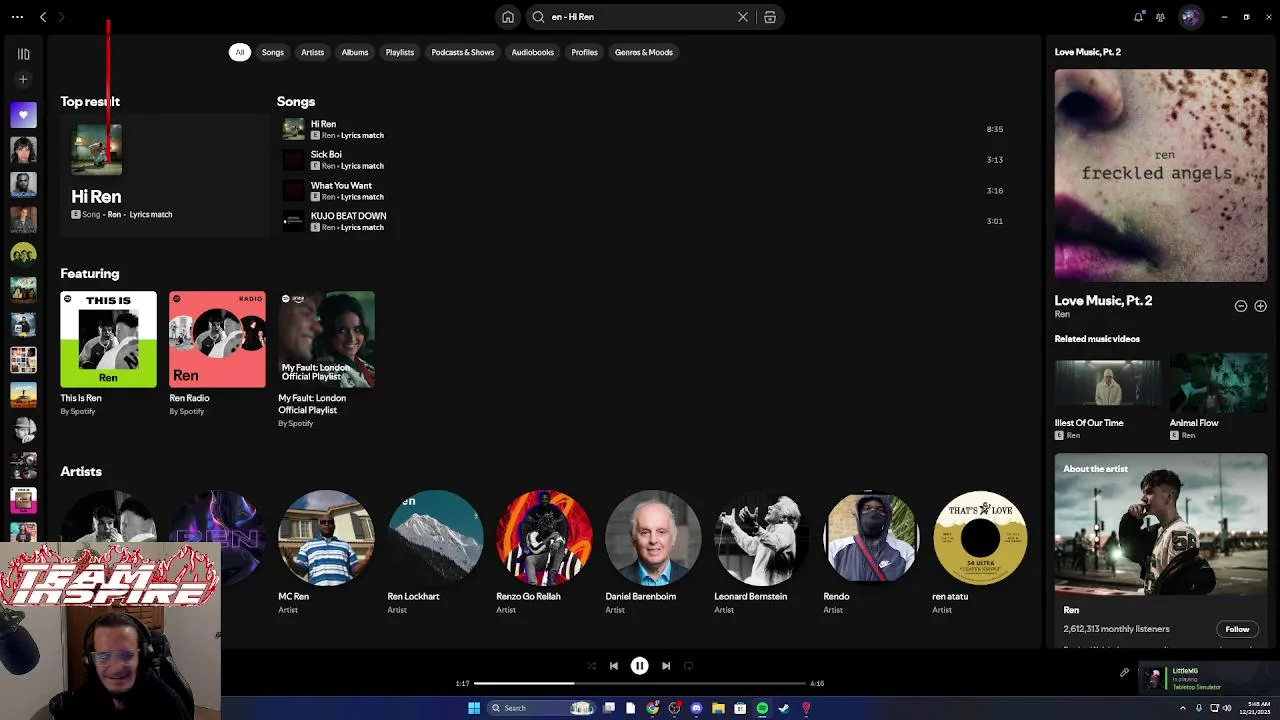Viewport: 1280px width, 720px height.
Task: Skip to previous track
Action: click(613, 666)
